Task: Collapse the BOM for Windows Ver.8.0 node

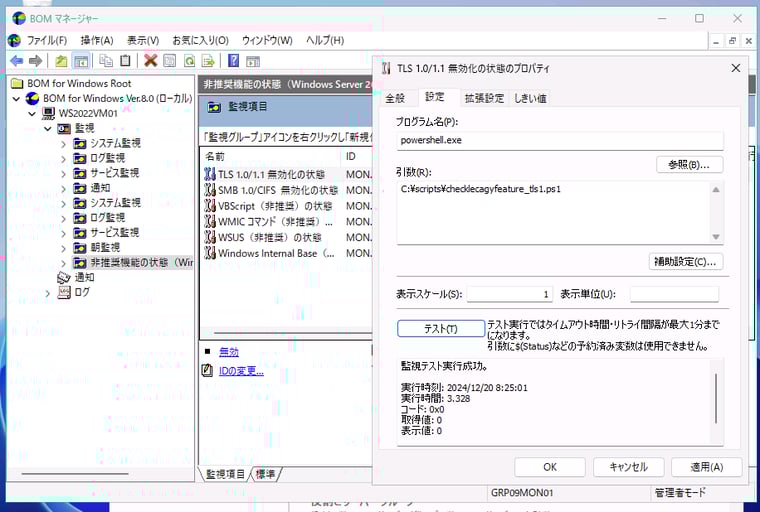Action: tap(16, 98)
